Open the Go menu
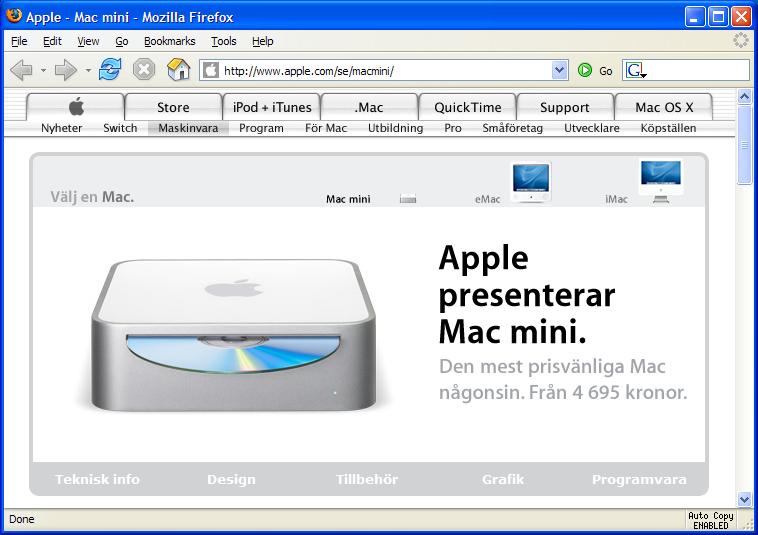The image size is (758, 535). click(121, 42)
